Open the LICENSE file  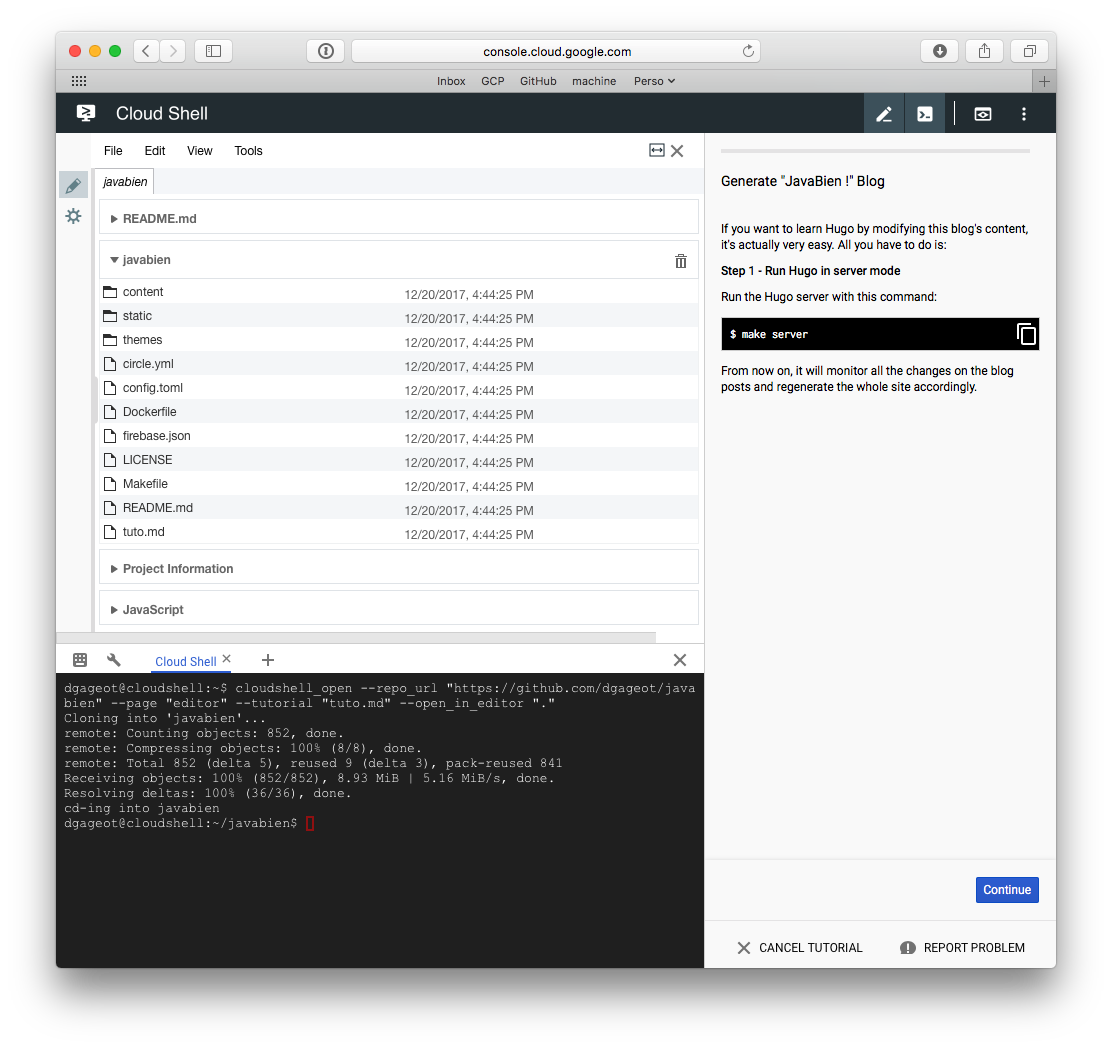(399, 460)
